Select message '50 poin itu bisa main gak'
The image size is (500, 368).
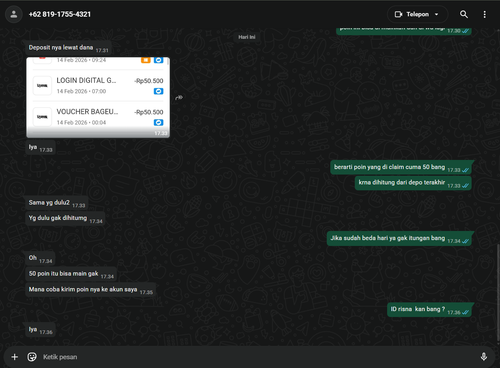71,274
